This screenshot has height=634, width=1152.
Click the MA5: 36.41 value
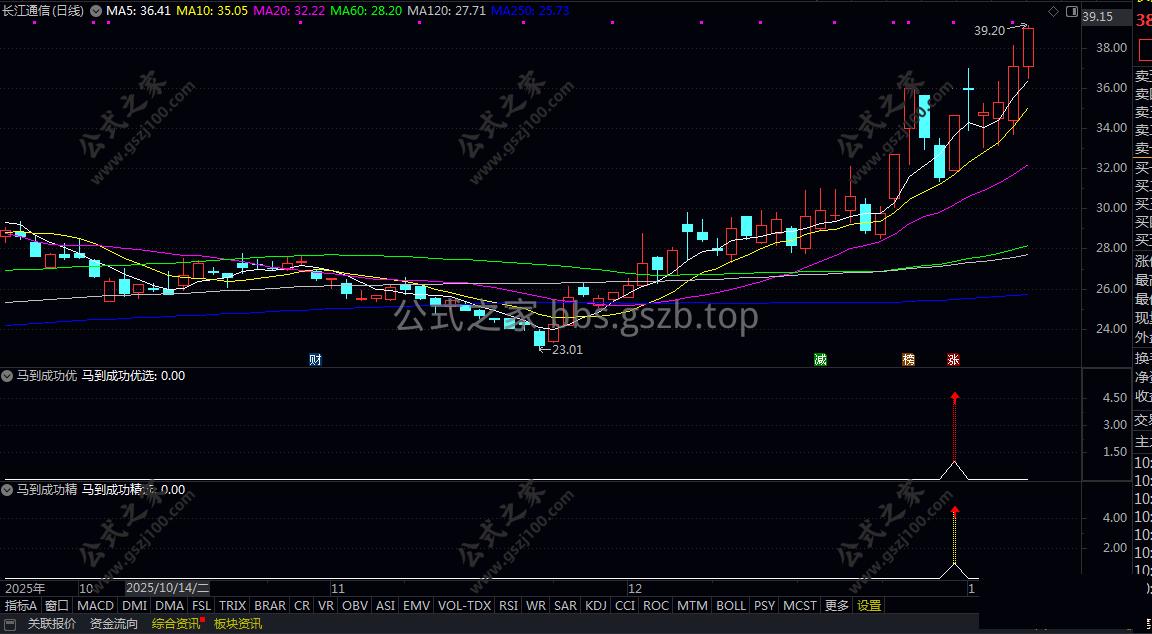click(x=138, y=11)
